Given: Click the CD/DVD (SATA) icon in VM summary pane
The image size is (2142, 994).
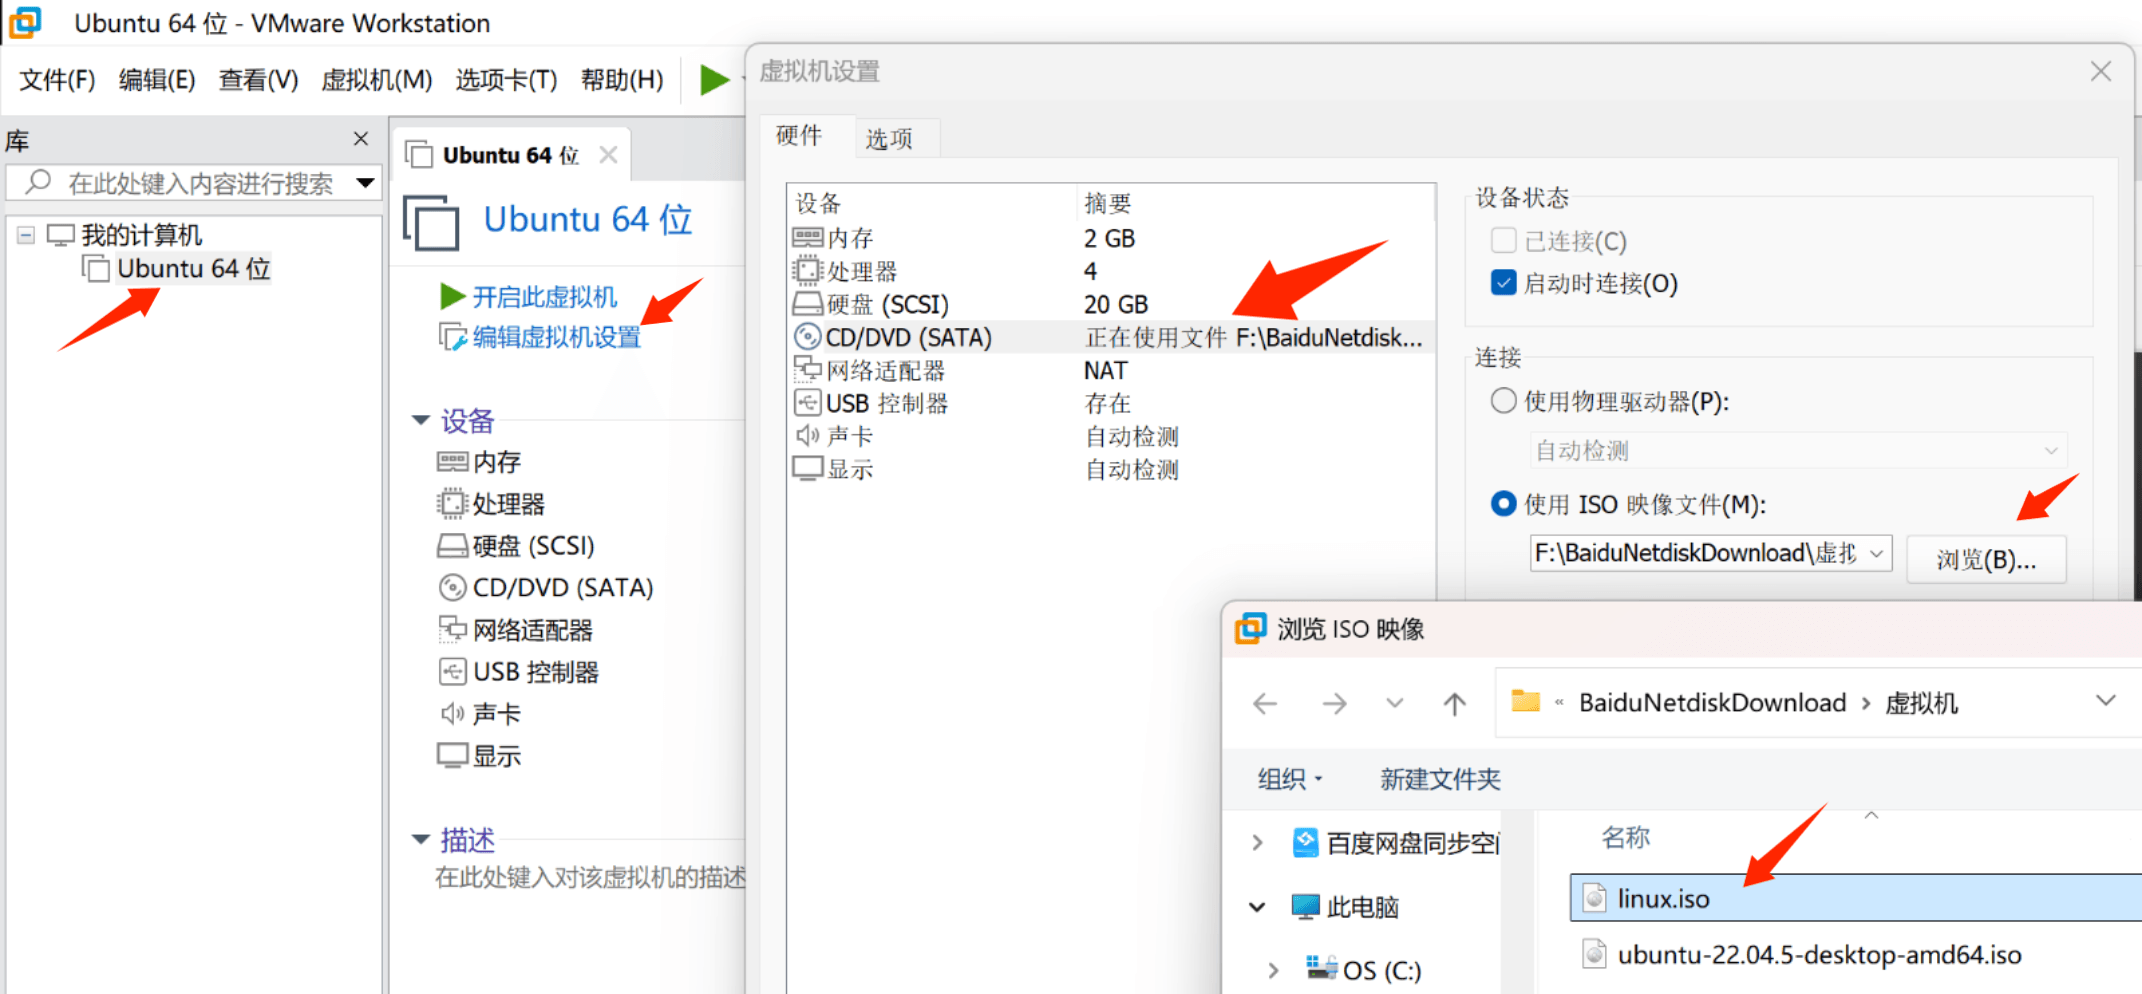Looking at the screenshot, I should tap(452, 588).
